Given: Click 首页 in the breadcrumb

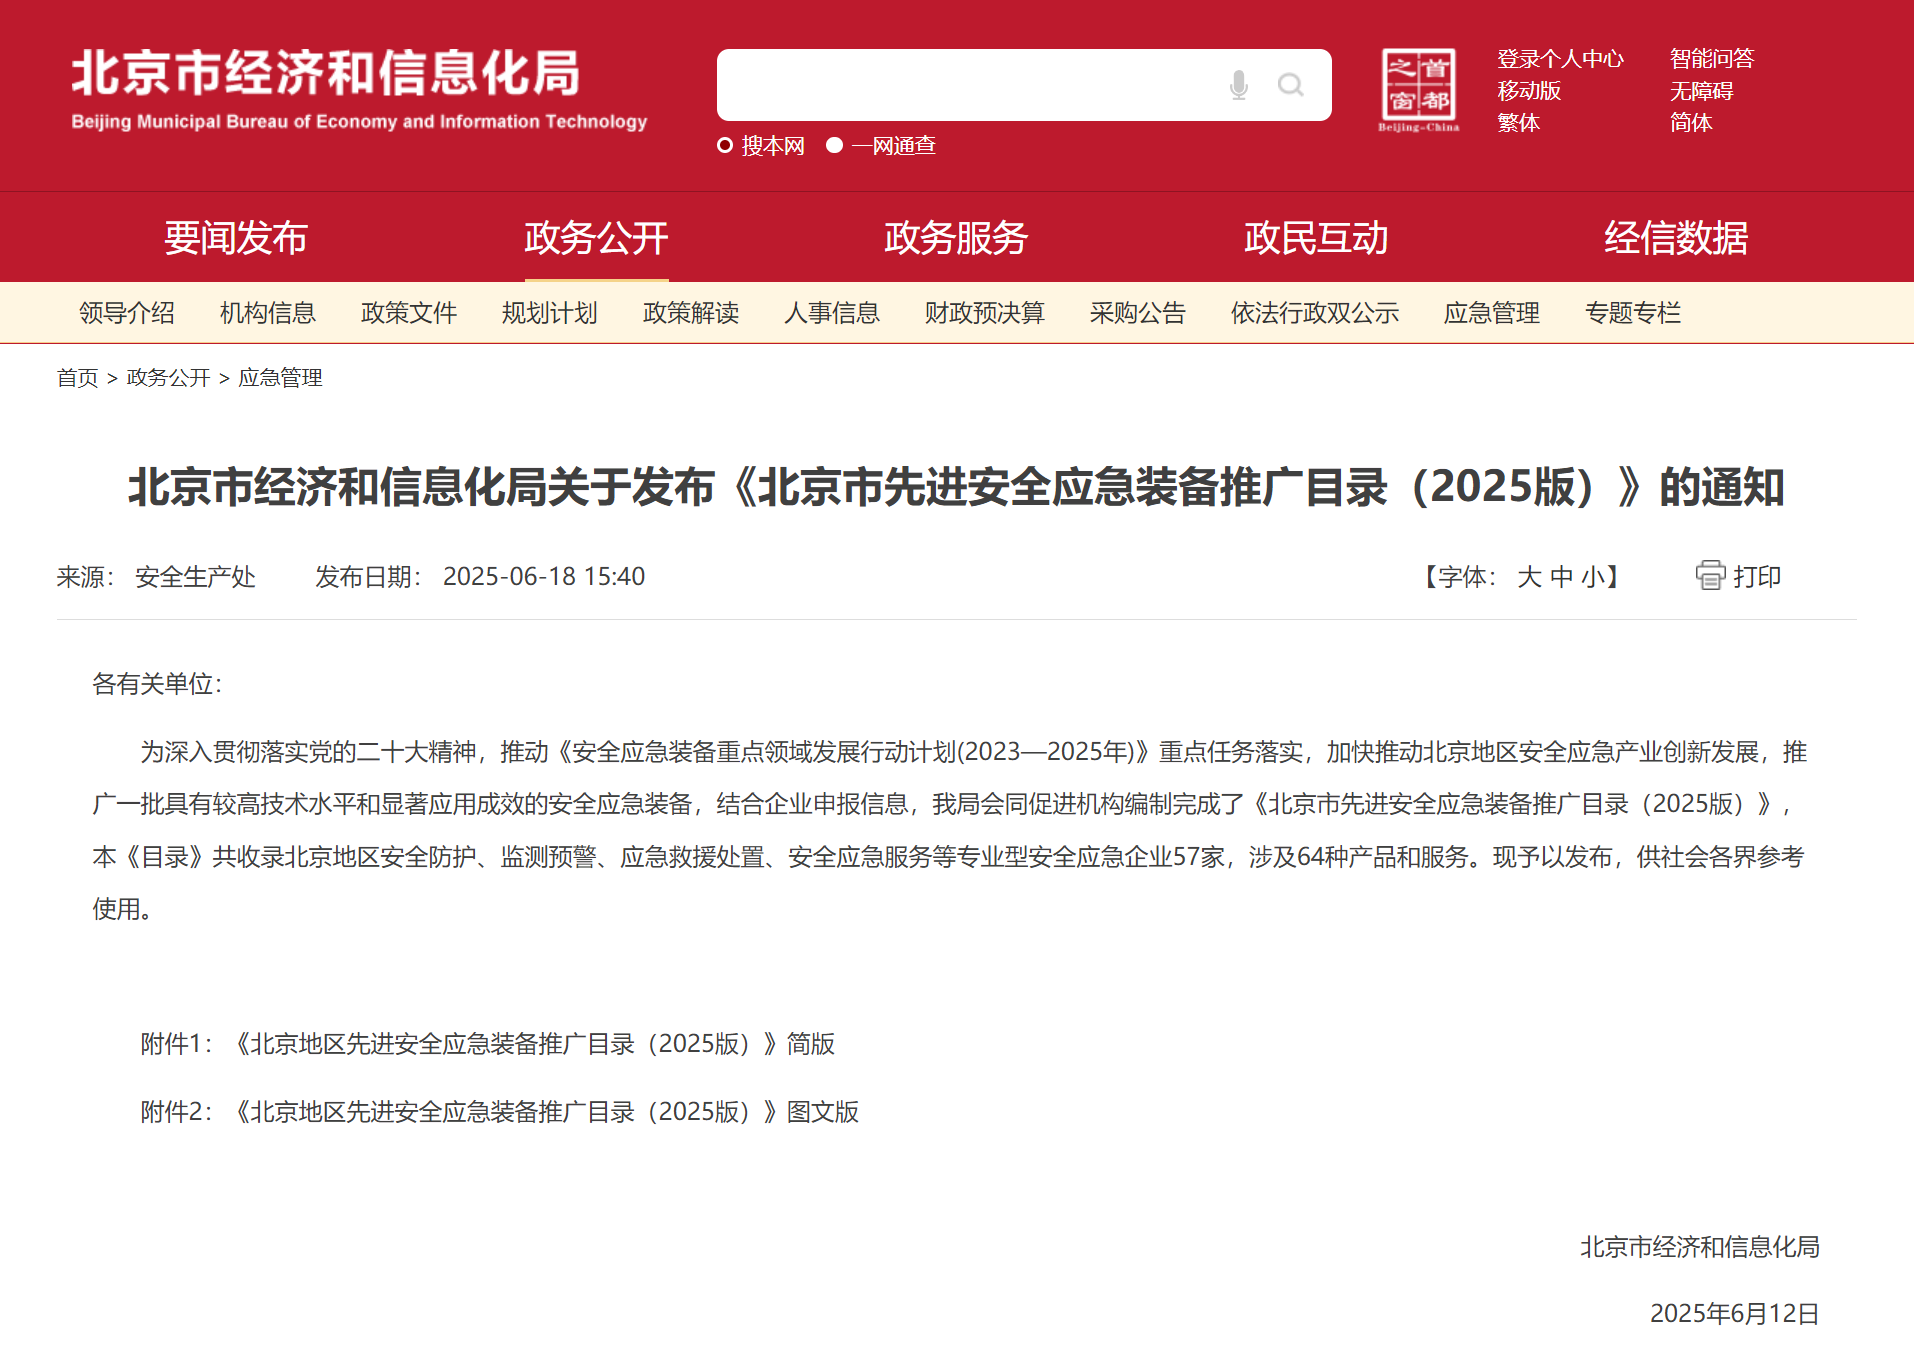Looking at the screenshot, I should pyautogui.click(x=77, y=378).
